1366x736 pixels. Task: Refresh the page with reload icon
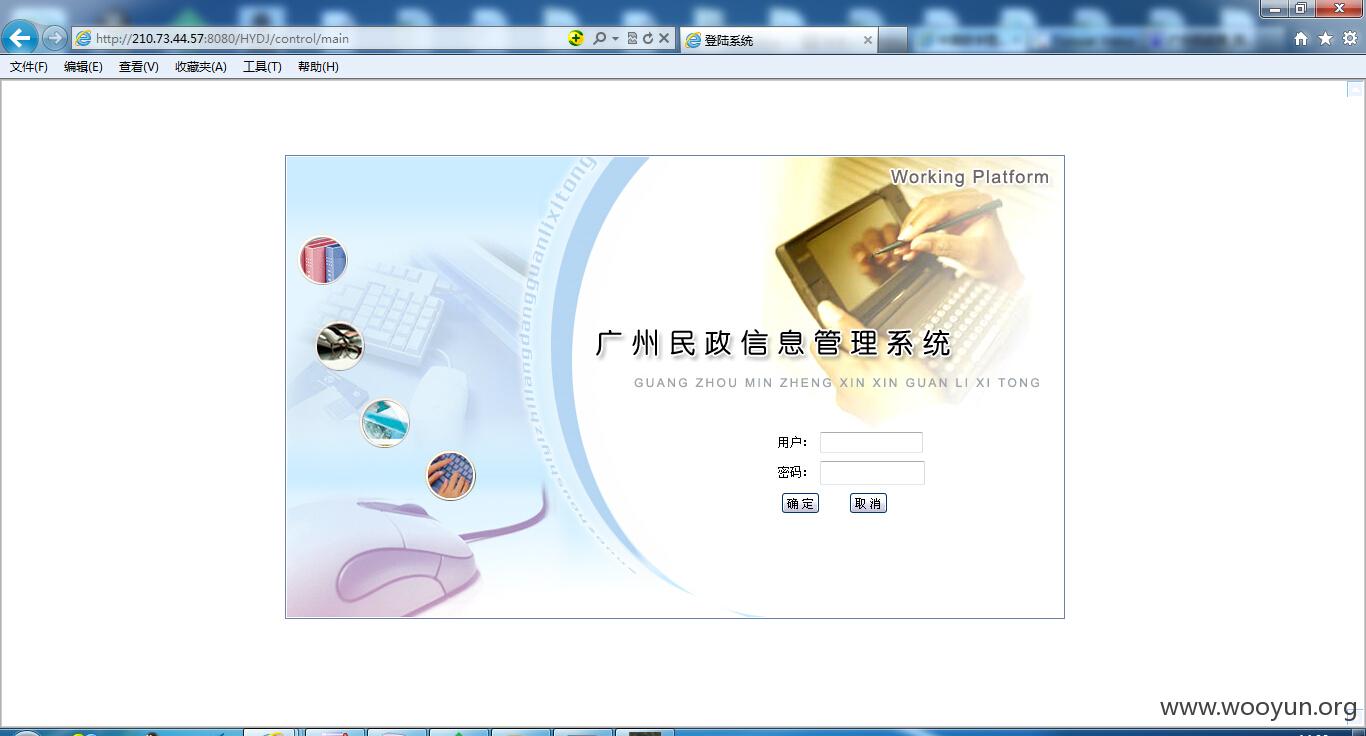(647, 38)
